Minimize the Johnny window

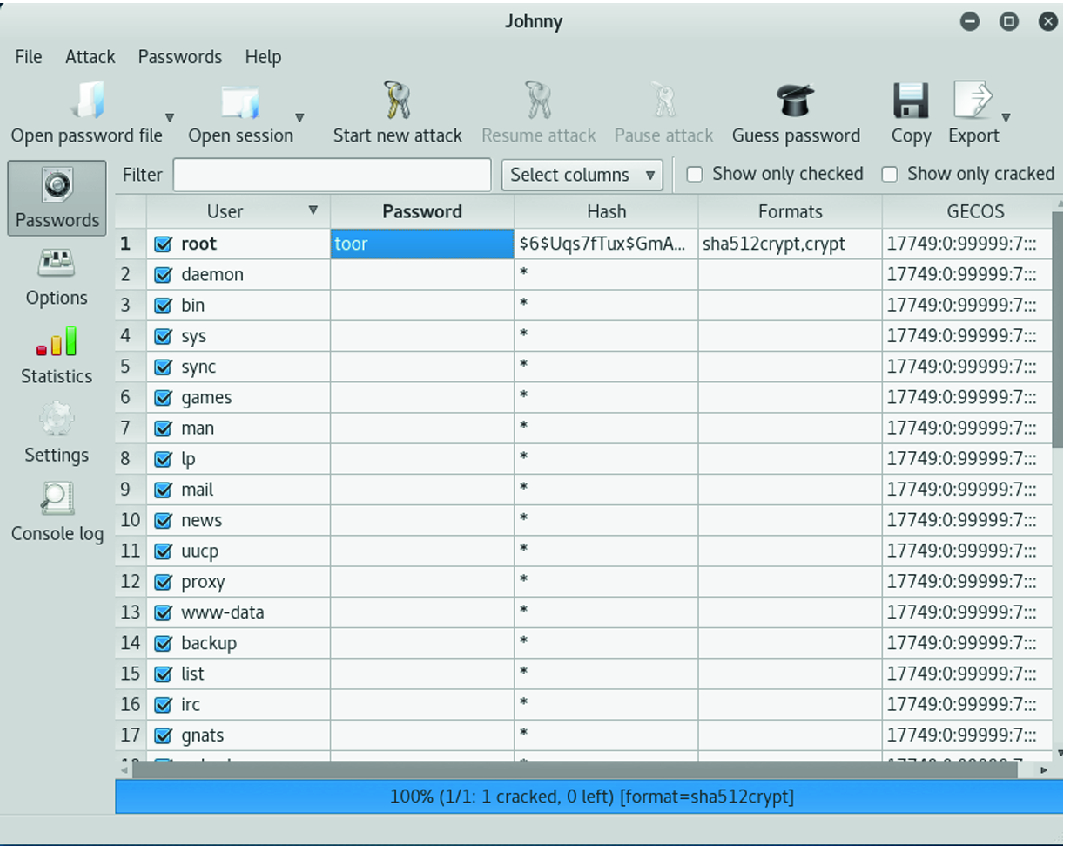[x=970, y=22]
